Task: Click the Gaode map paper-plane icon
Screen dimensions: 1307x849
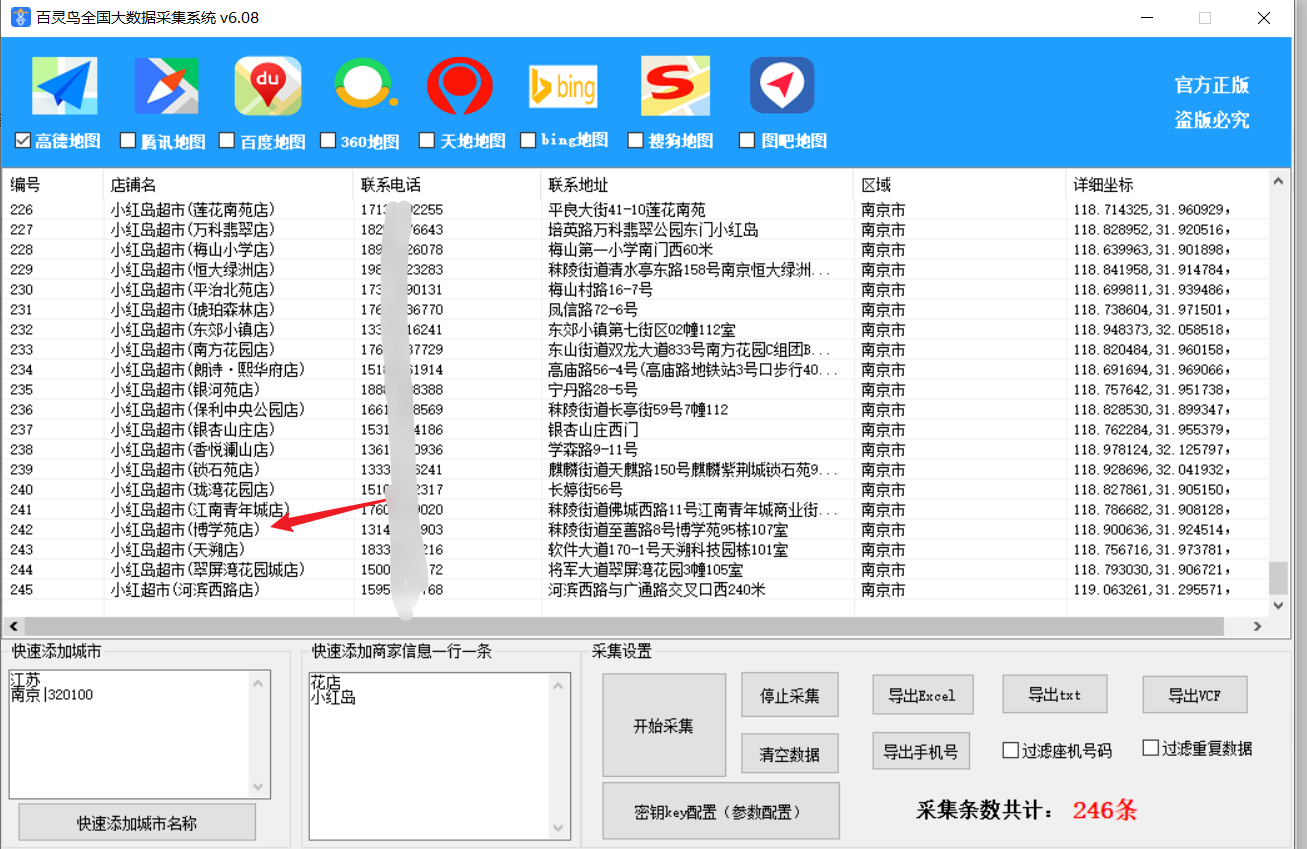Action: pyautogui.click(x=65, y=86)
